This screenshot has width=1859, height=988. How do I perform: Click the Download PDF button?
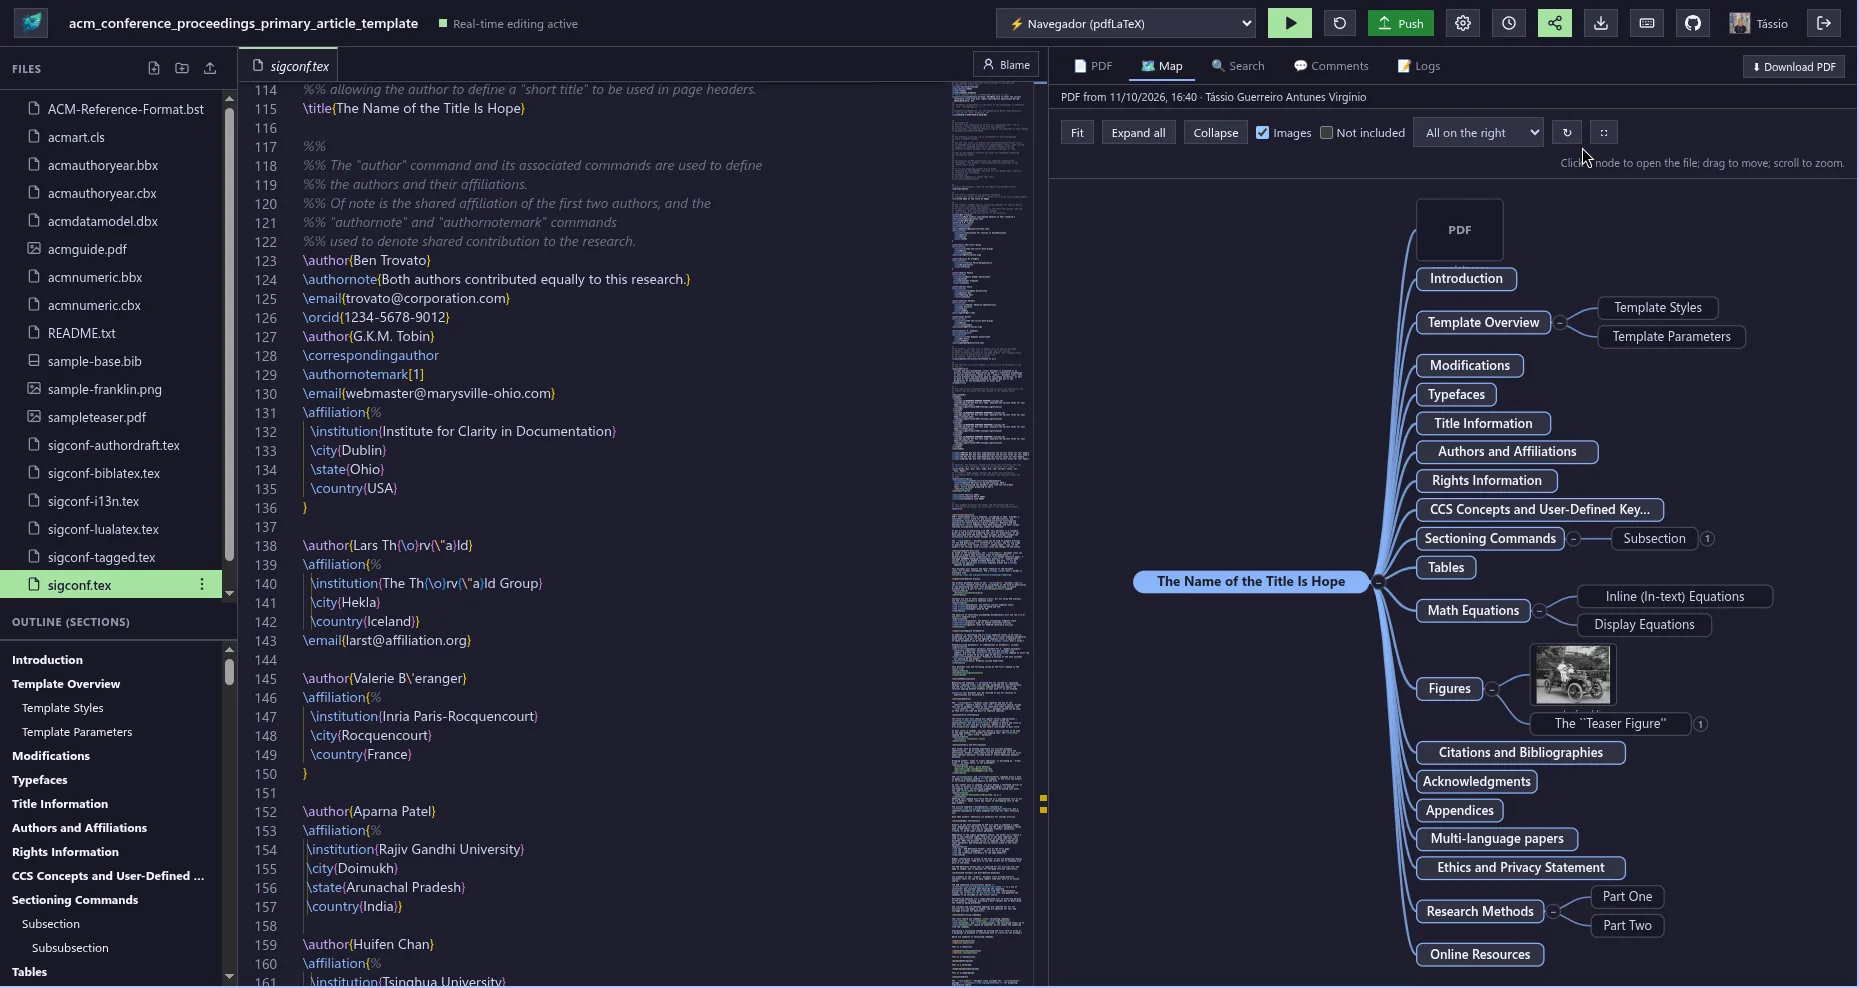(1794, 66)
